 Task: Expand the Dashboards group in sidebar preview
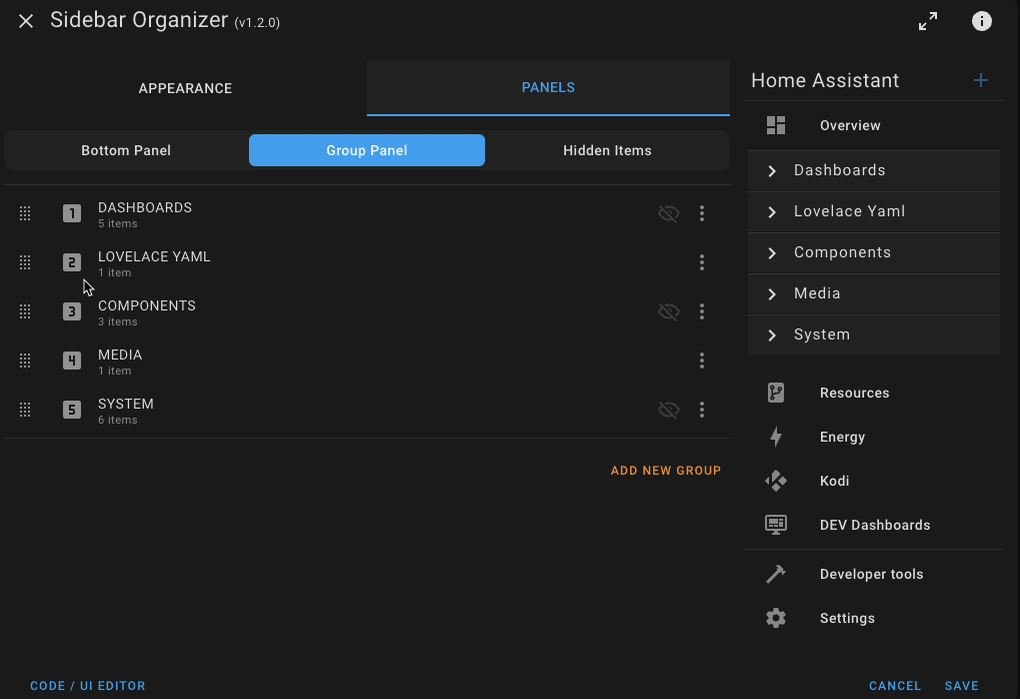(772, 171)
